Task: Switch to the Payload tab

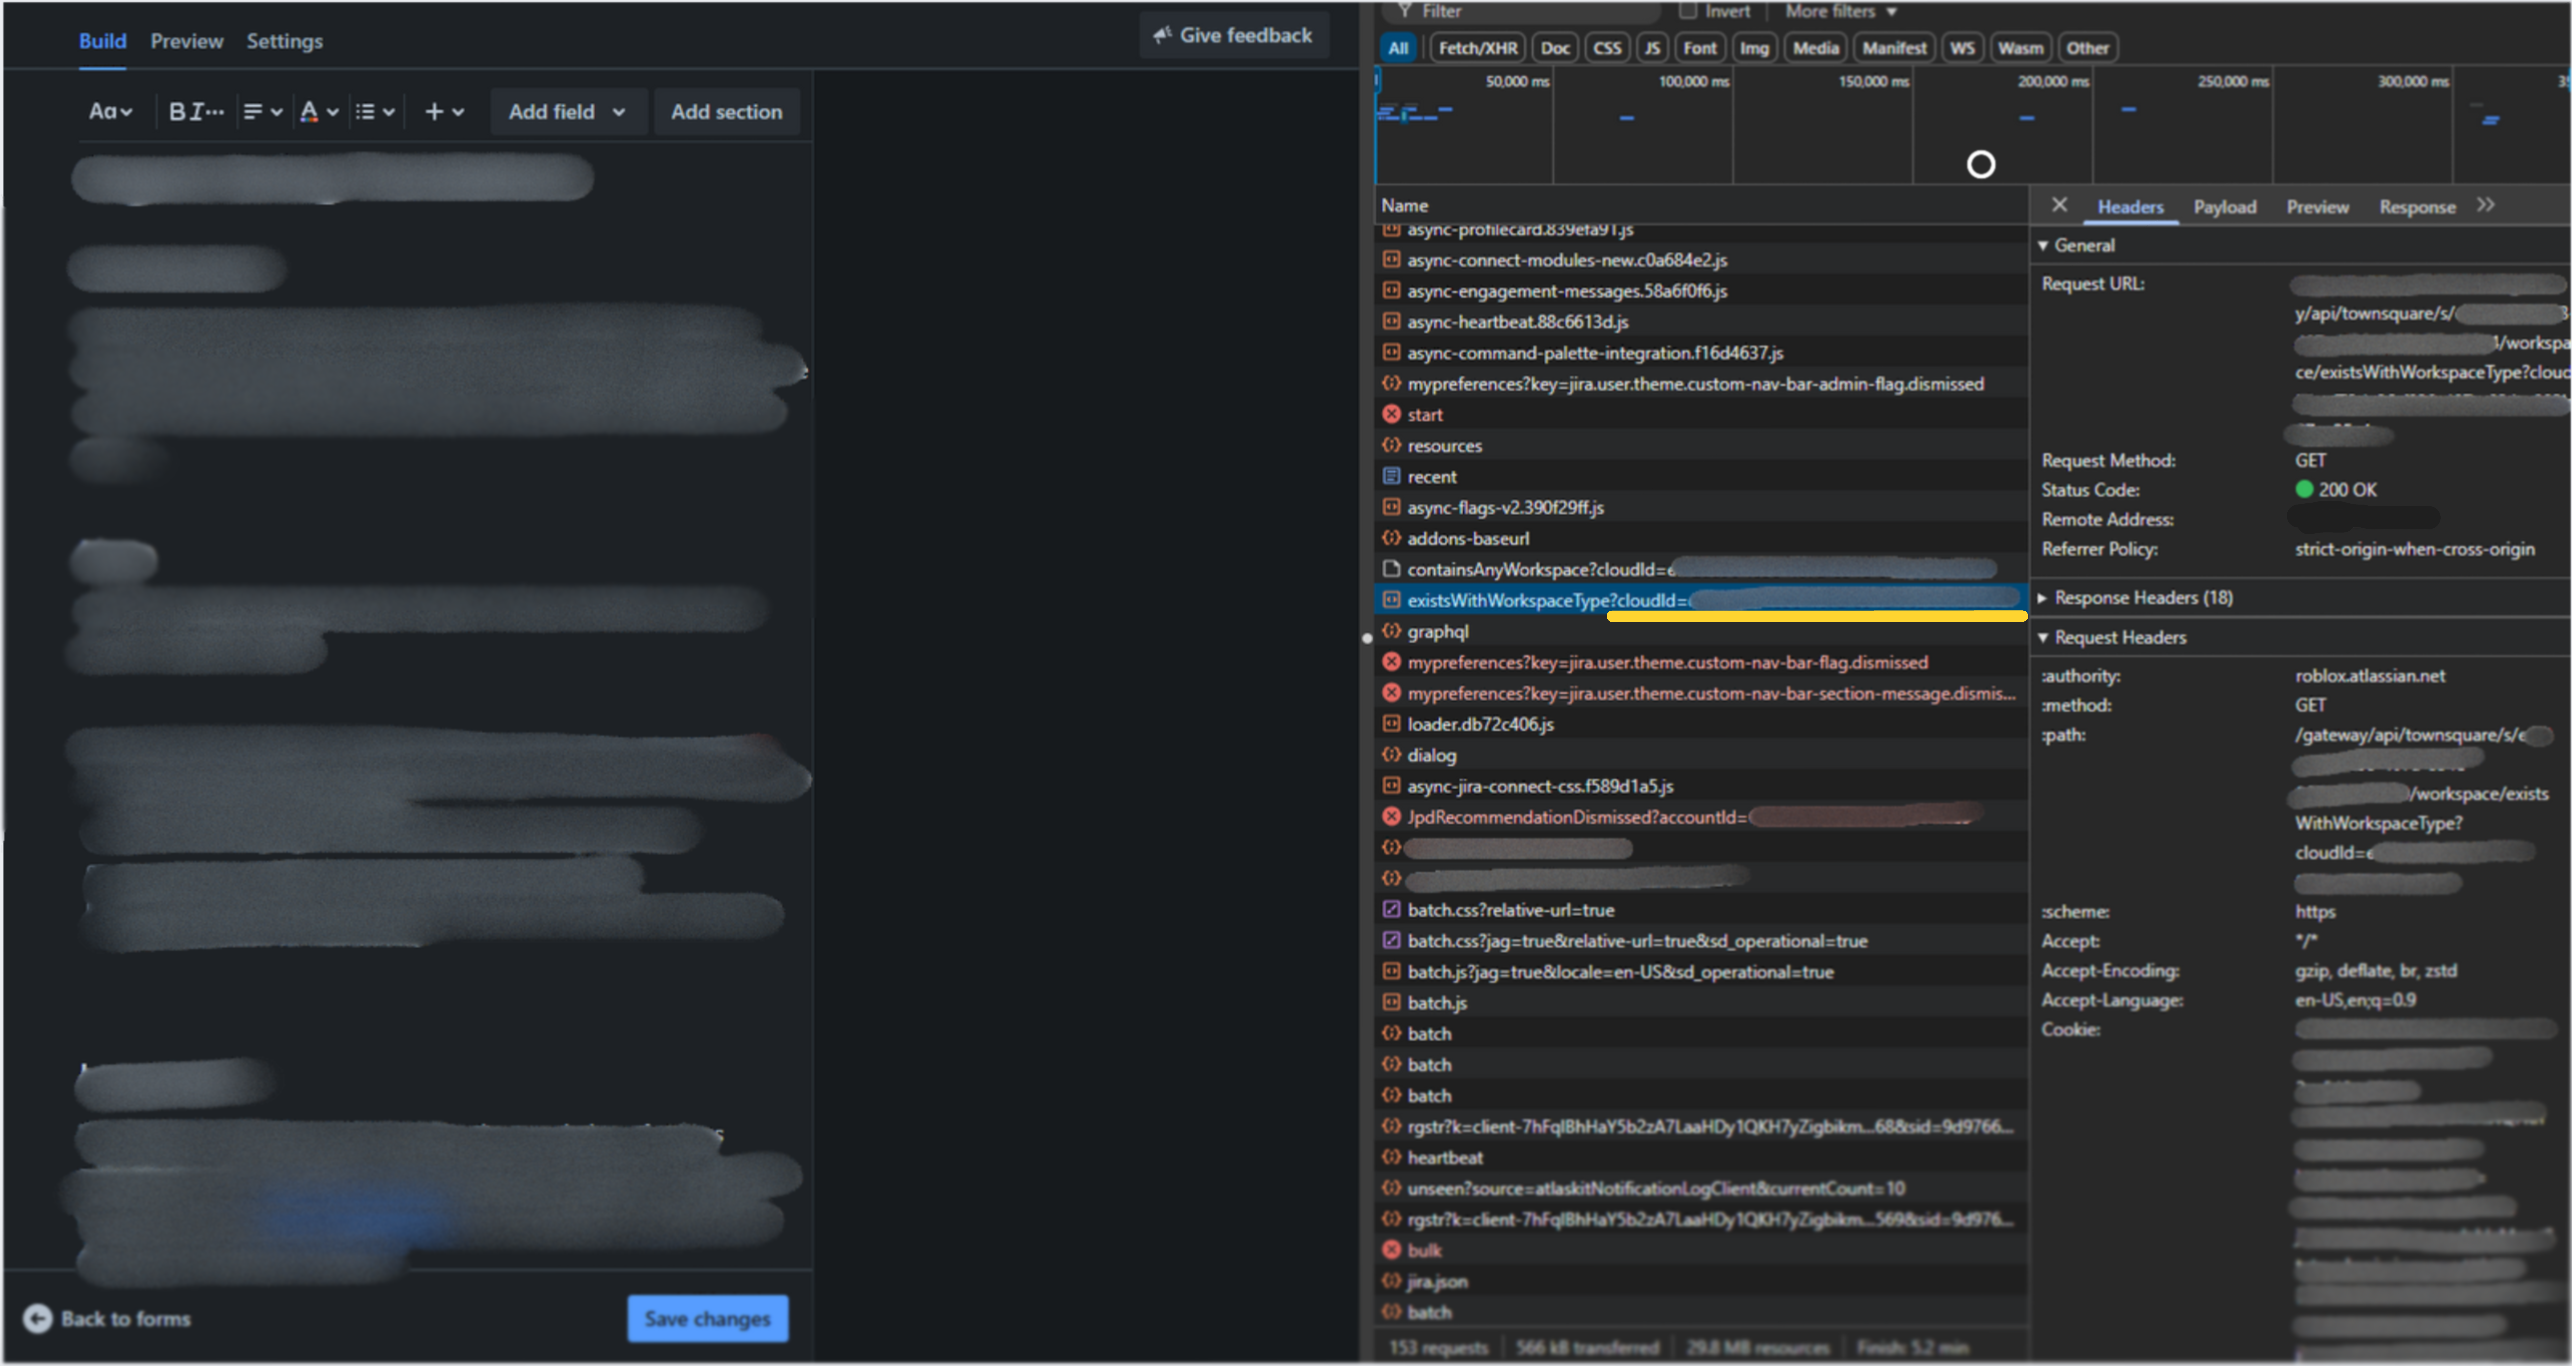Action: (x=2225, y=206)
